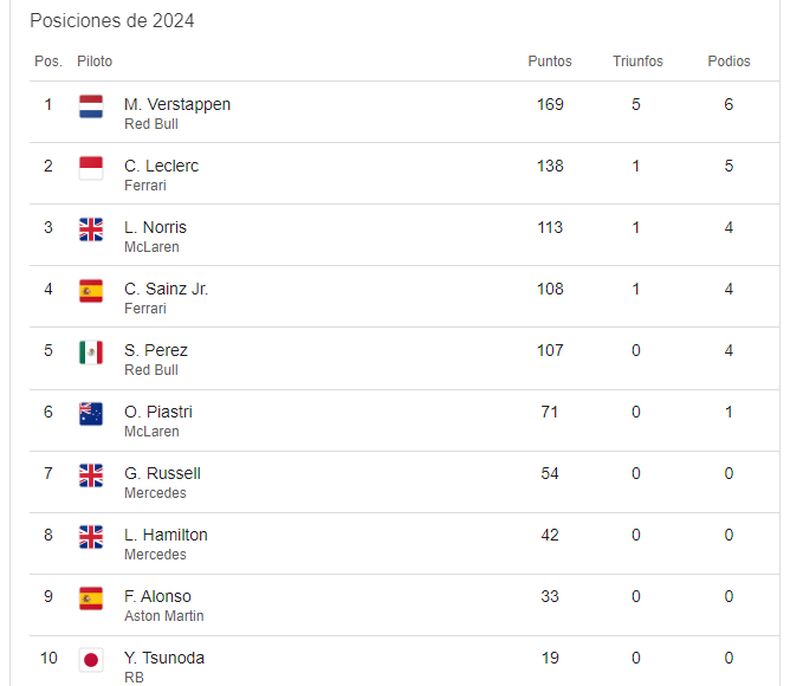Image resolution: width=790 pixels, height=686 pixels.
Task: Click the UK flag next to L. Norris
Action: [91, 229]
